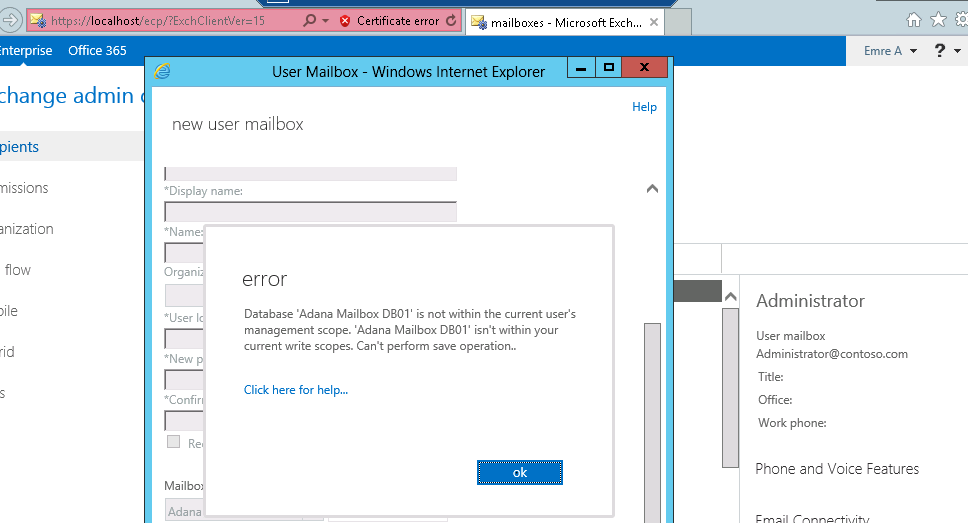Tick the checkbox below Confirm password field
The width and height of the screenshot is (968, 523).
click(173, 441)
